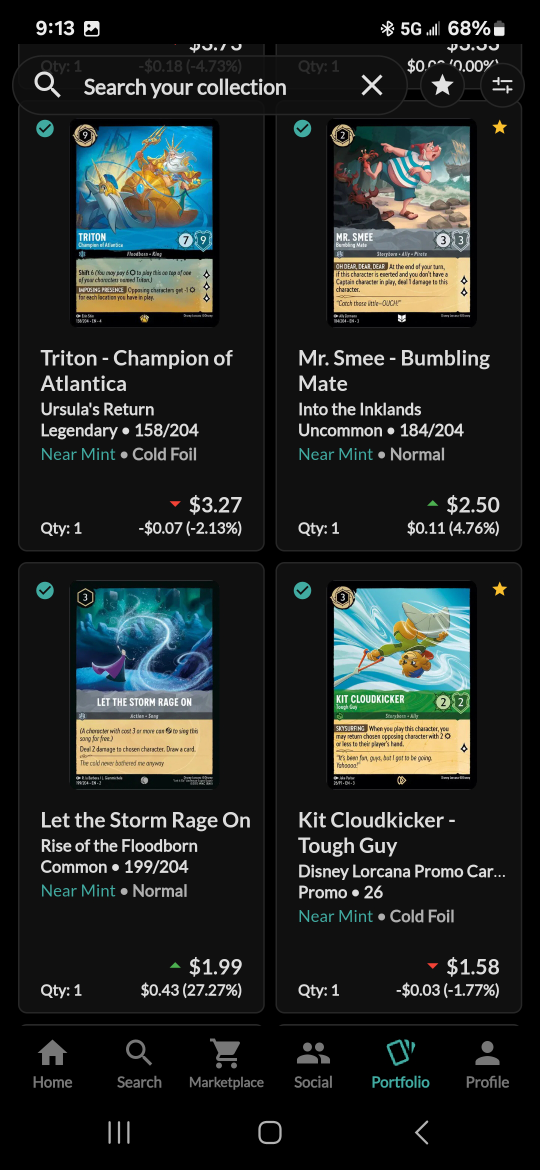Uncheck Let the Storm Rage On checkmark
Screen dimensions: 540x1170
pos(45,591)
